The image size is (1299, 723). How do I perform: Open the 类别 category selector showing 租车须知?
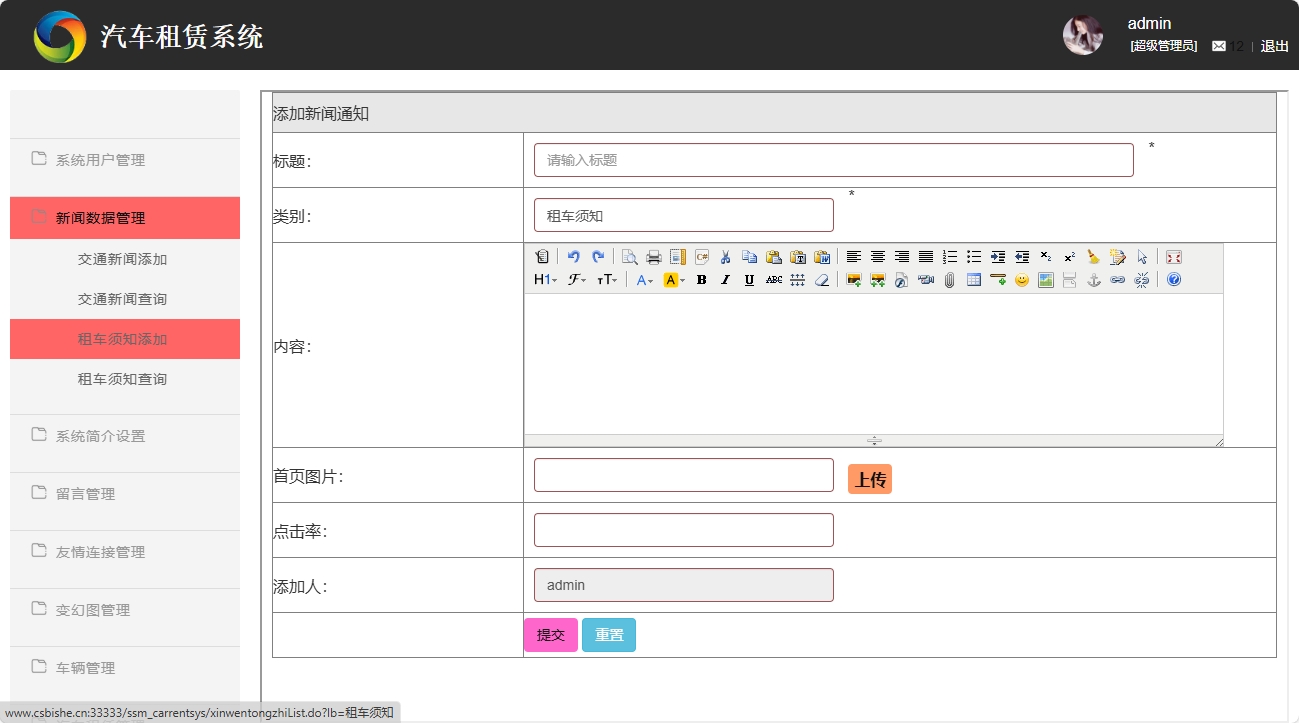(x=683, y=214)
